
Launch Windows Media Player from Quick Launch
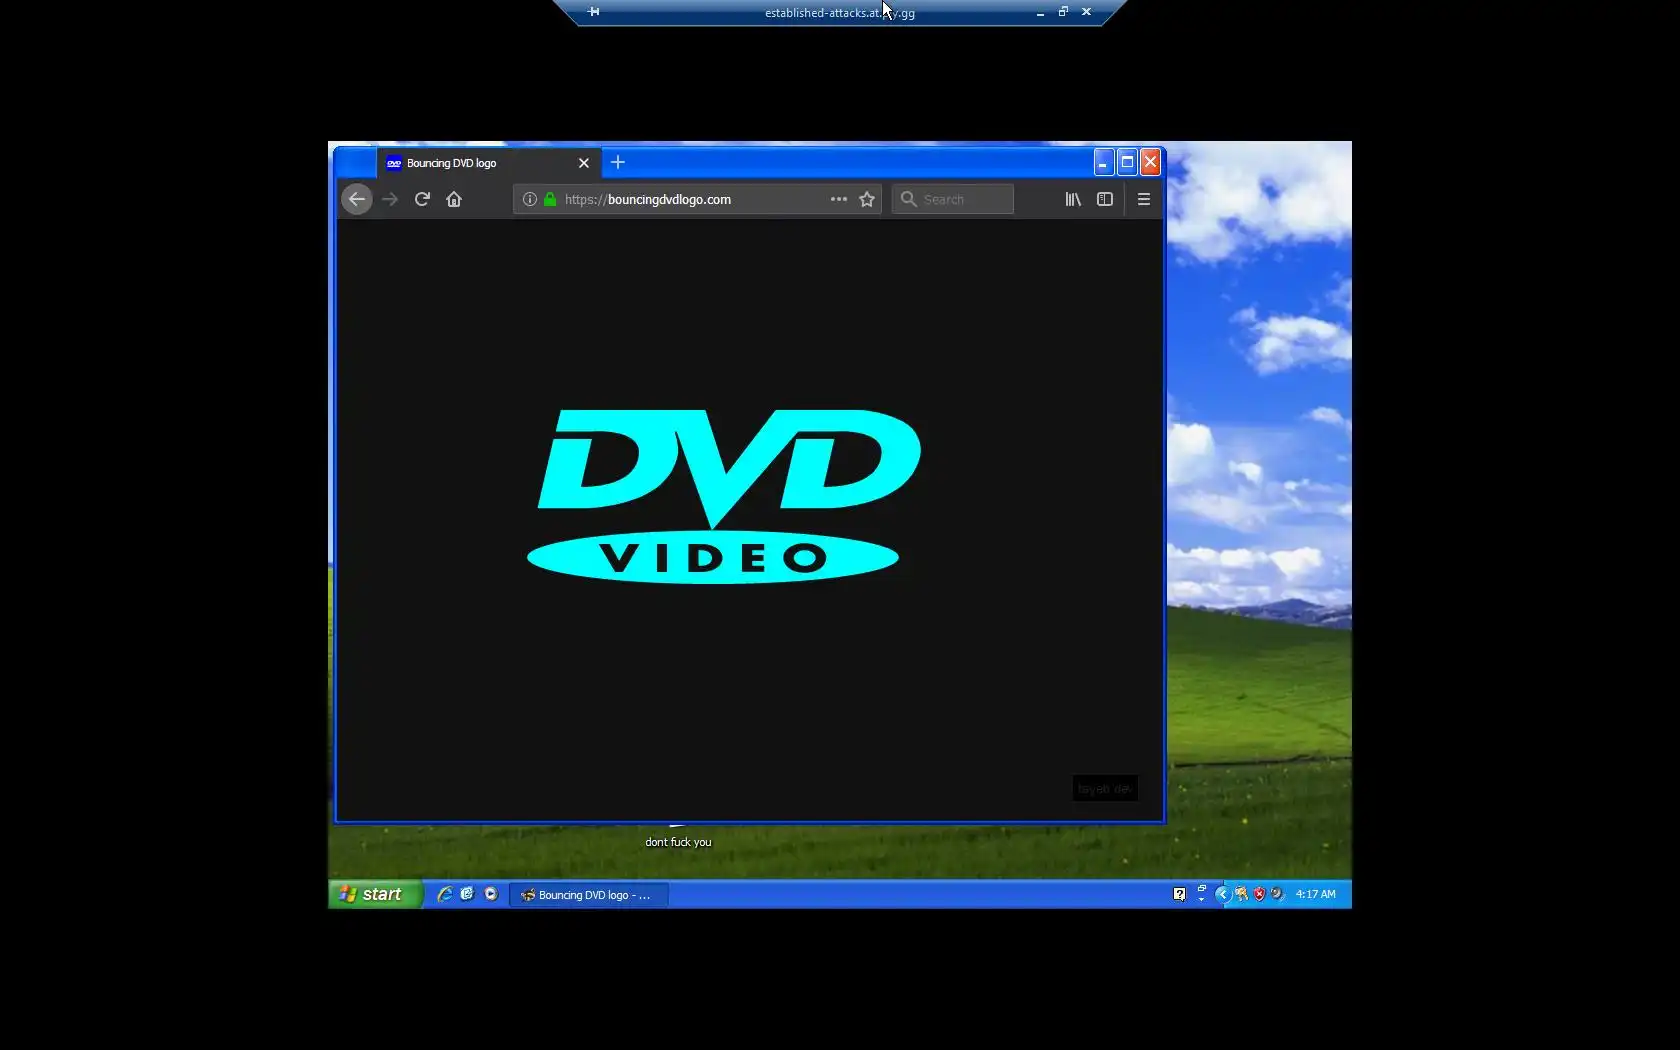point(491,894)
